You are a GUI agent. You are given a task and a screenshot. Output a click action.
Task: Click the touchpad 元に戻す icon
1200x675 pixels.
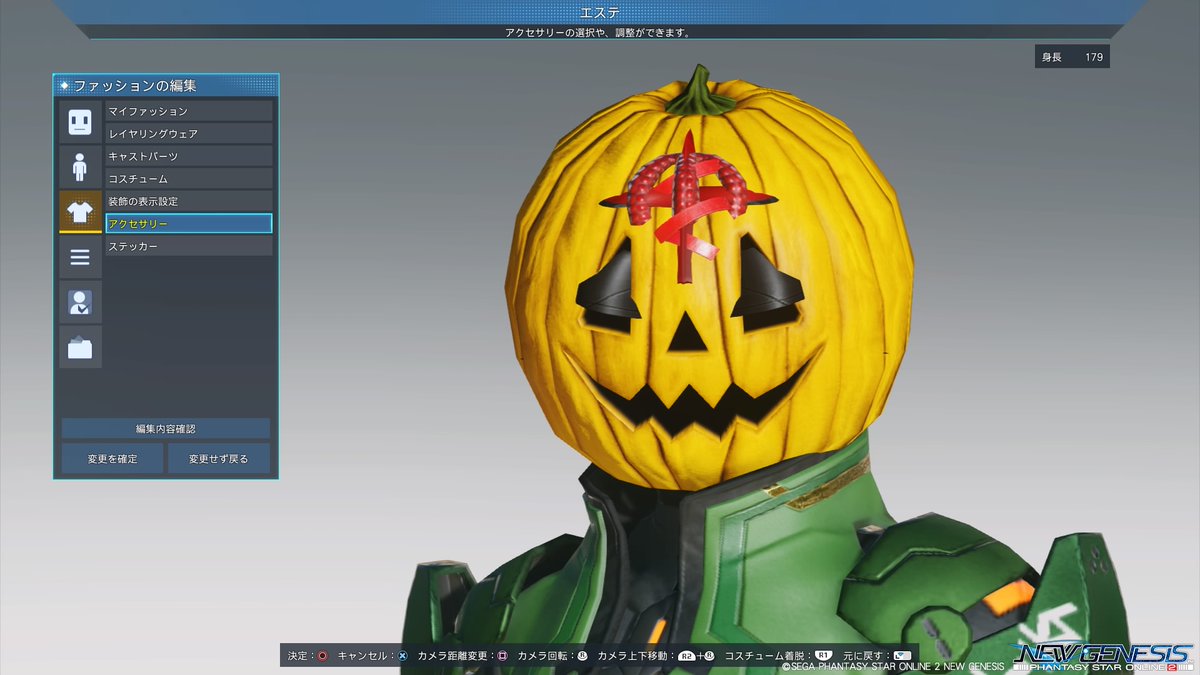tap(902, 656)
